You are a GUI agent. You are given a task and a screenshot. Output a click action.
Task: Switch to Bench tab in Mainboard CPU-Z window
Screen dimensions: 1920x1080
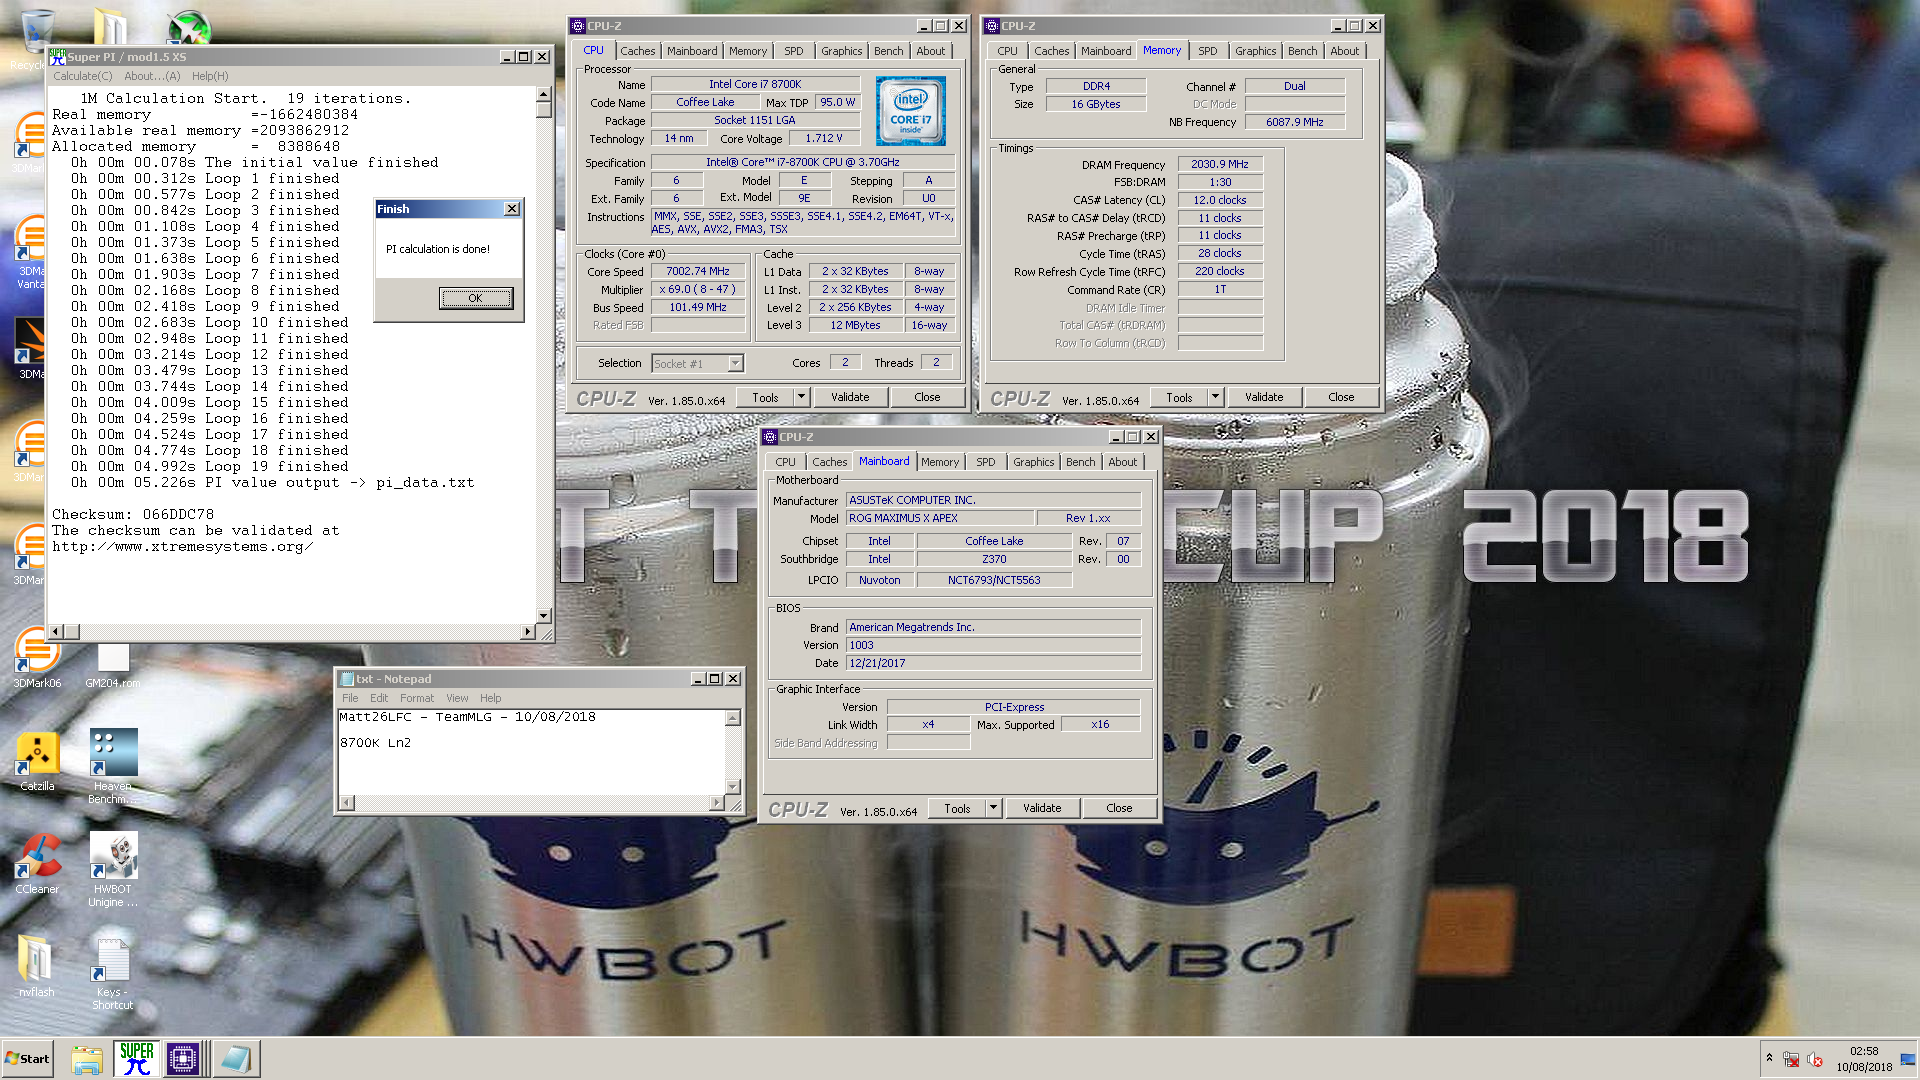1080,462
